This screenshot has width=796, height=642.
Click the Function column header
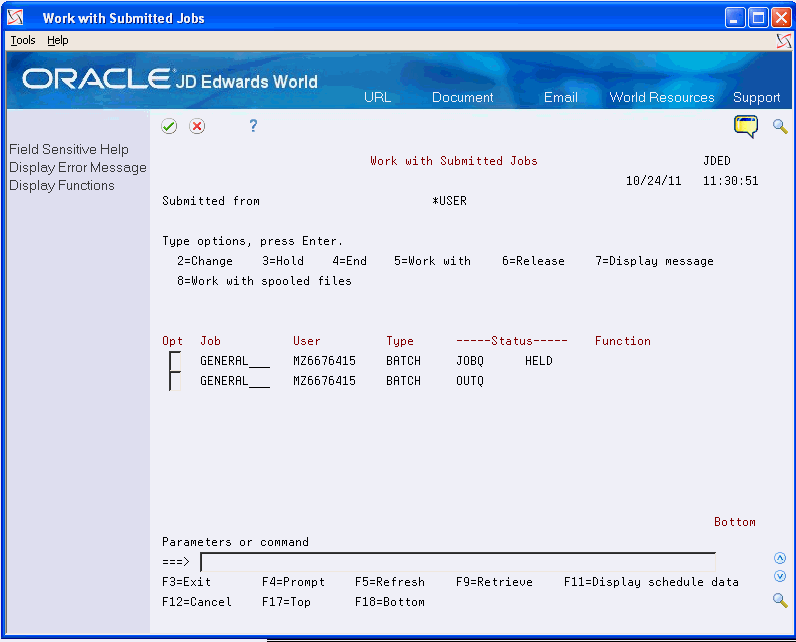623,341
